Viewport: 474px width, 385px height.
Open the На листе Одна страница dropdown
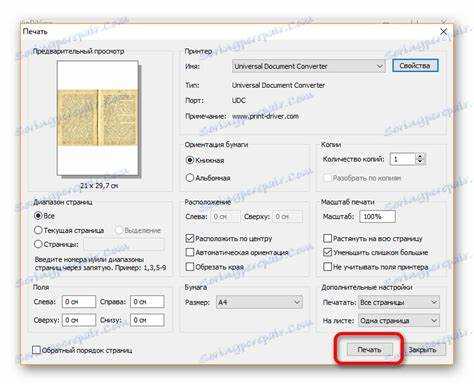[399, 320]
